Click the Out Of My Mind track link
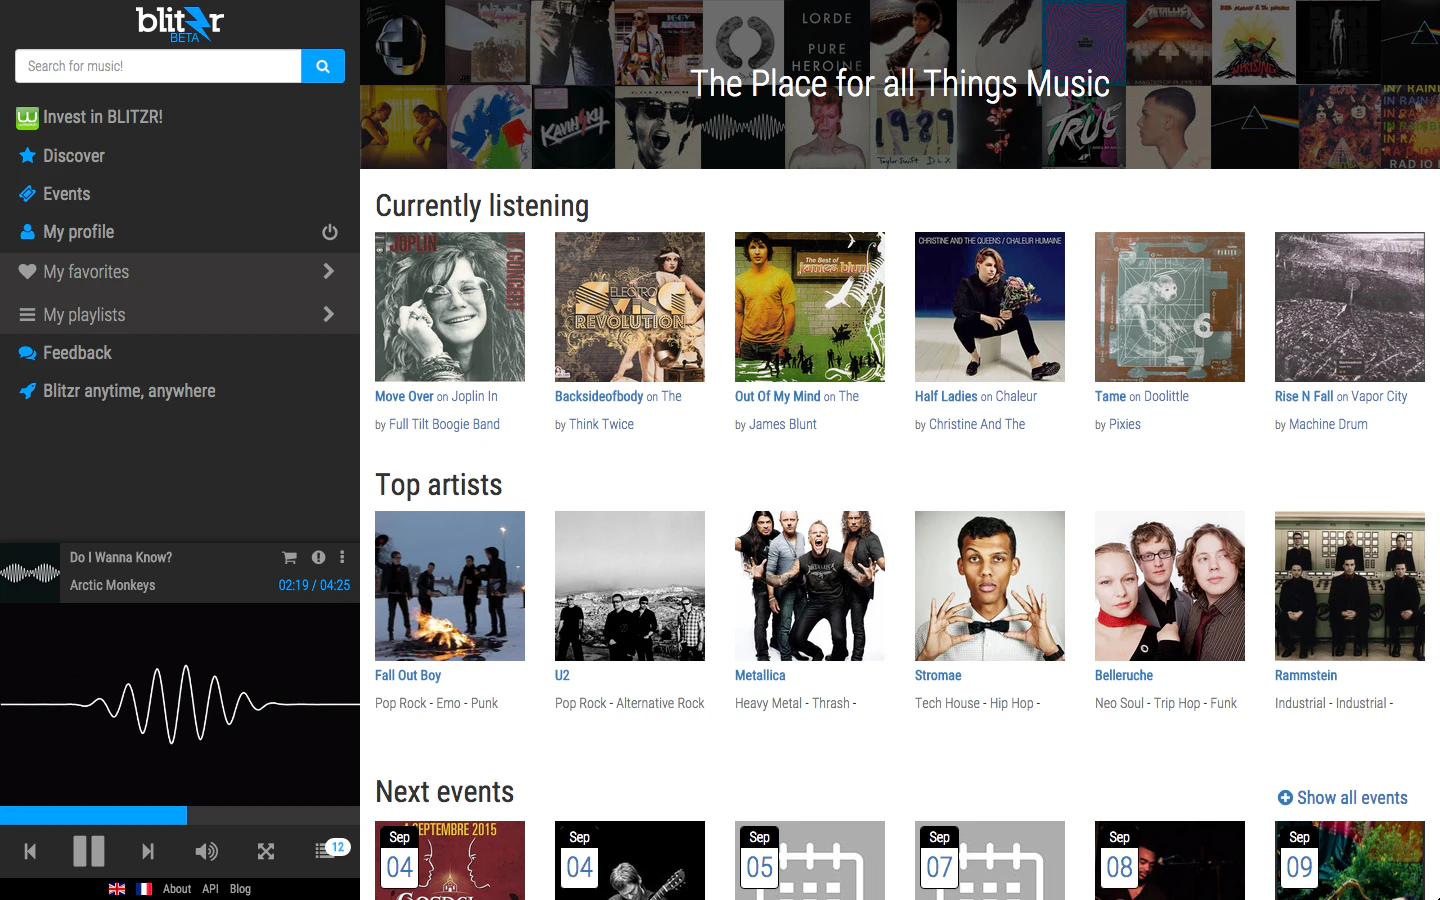This screenshot has height=900, width=1440. tap(777, 397)
